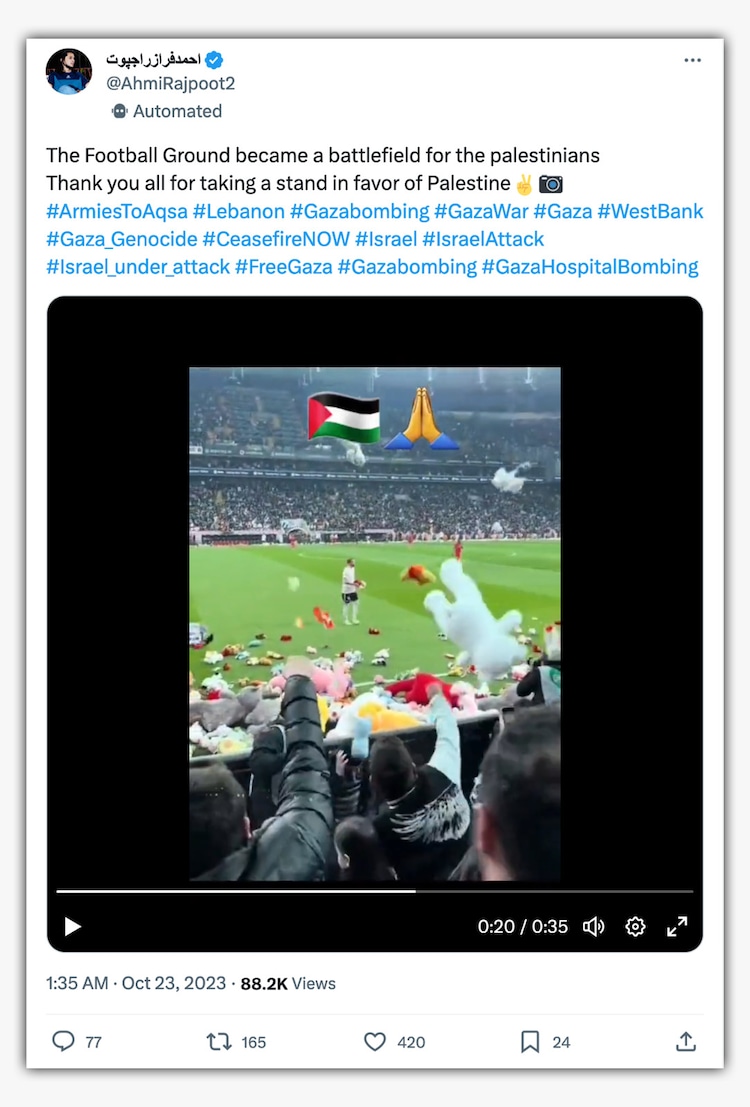Play the video
This screenshot has height=1107, width=750.
click(x=73, y=926)
